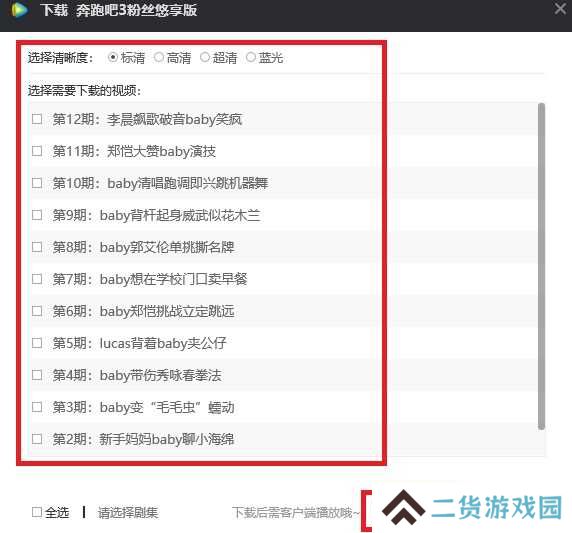Select 标清 quality option
Image resolution: width=572 pixels, height=533 pixels.
113,57
